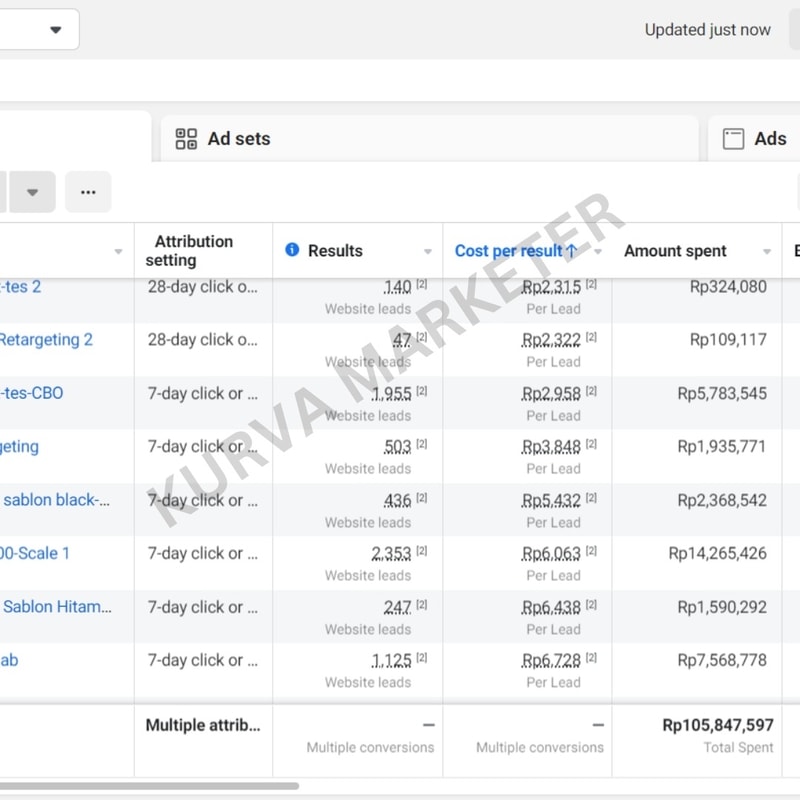Click the amount spent Rp109,117
Viewport: 800px width, 800px height.
coord(728,340)
